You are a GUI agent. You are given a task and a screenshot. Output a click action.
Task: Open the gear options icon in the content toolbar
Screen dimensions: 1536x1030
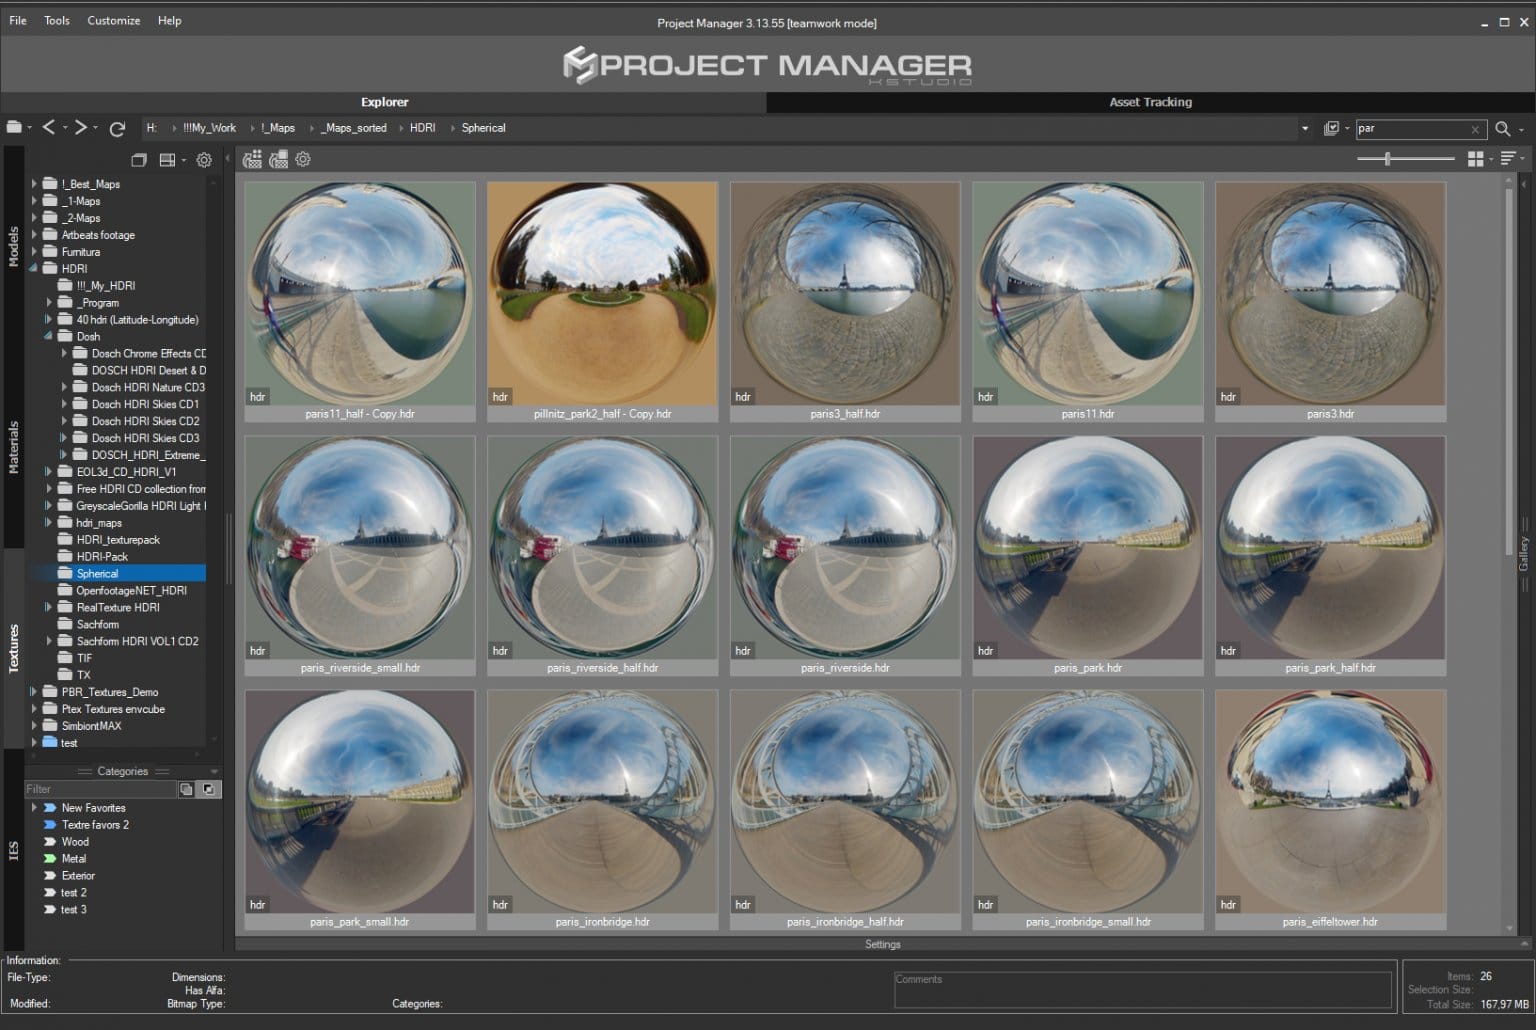(303, 159)
